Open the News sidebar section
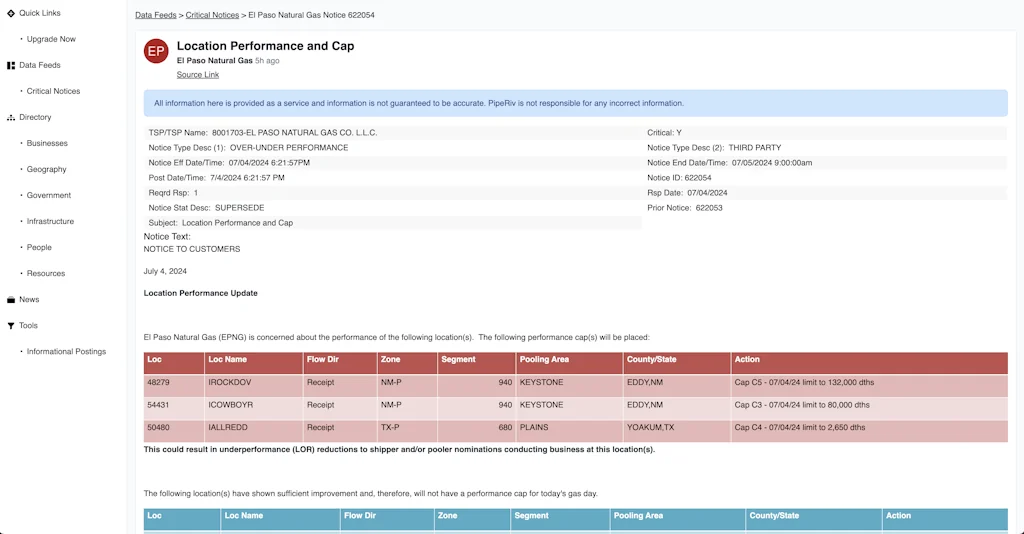Viewport: 1024px width, 534px height. (29, 300)
